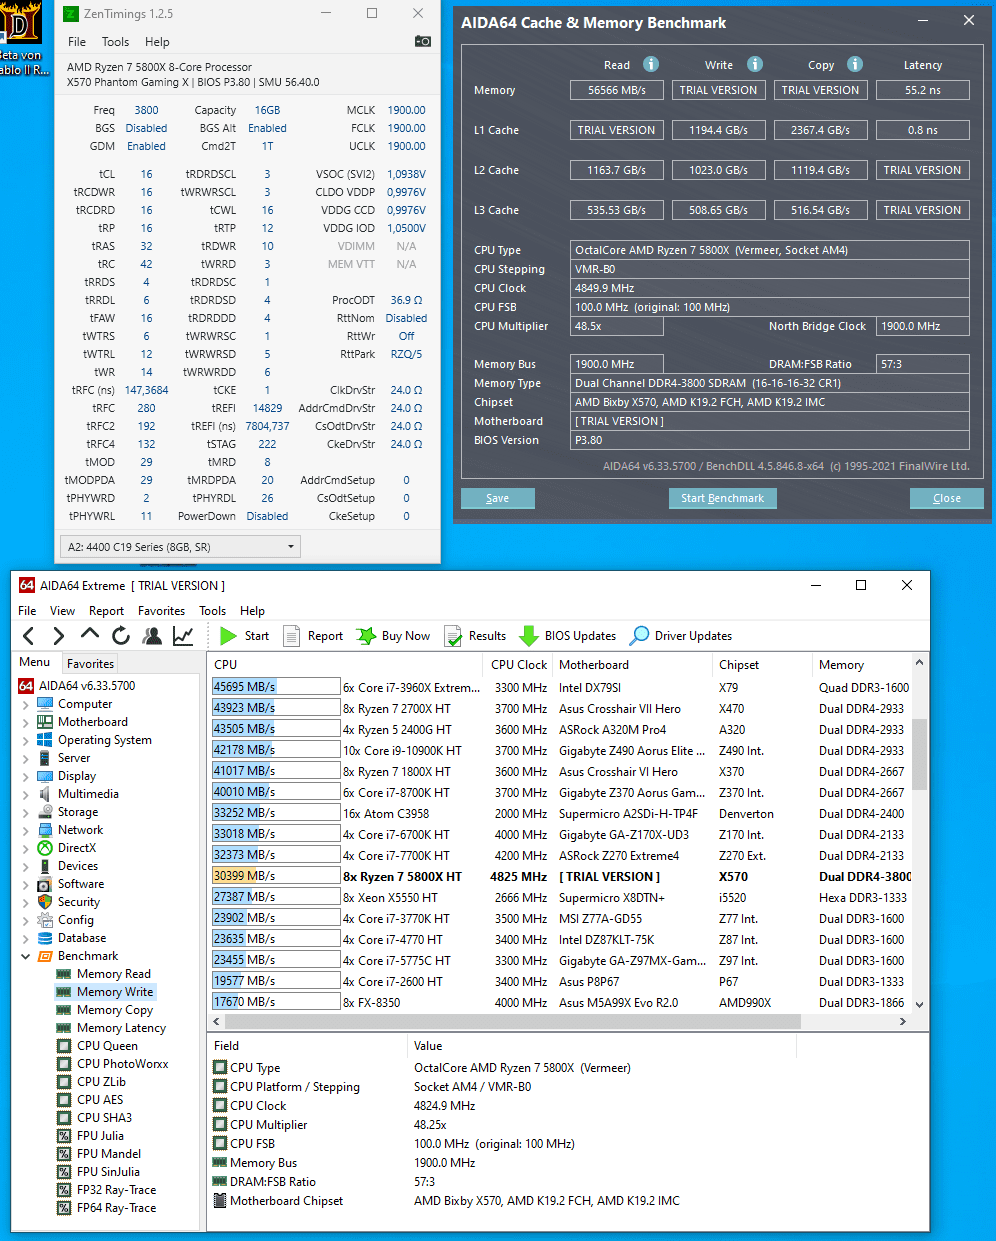This screenshot has height=1241, width=996.
Task: Open desktop Diablo II shortcut icon
Action: (22, 38)
